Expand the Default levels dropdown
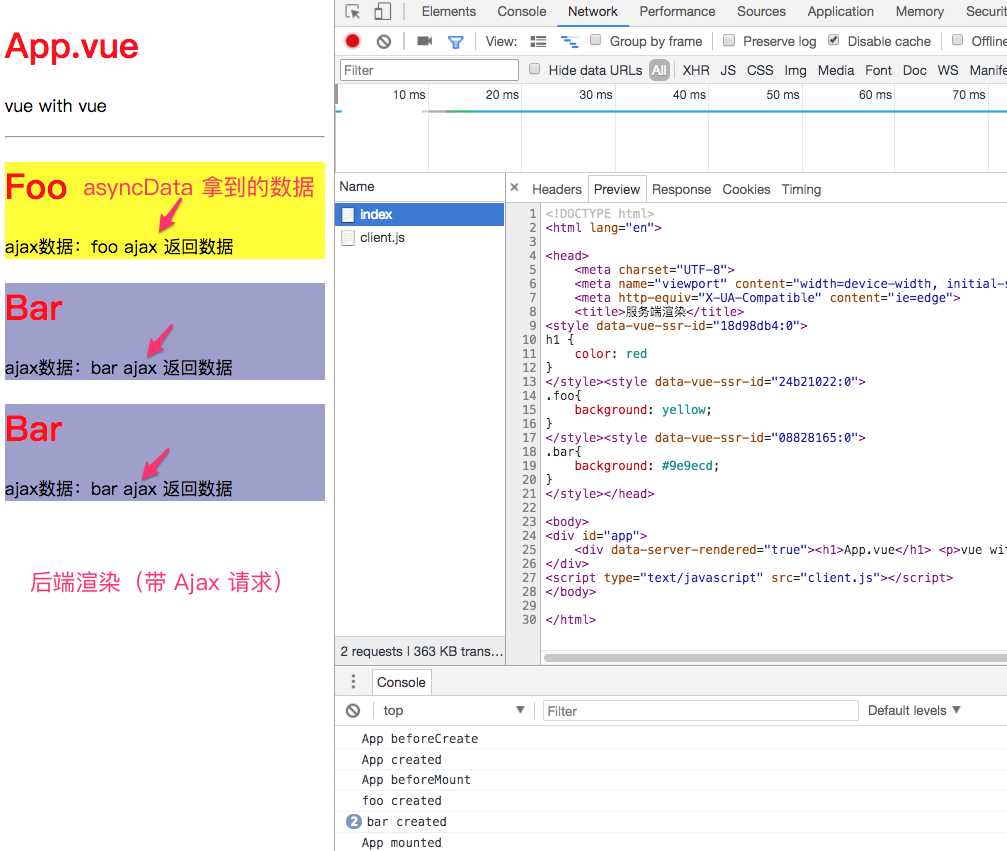Screen dimensions: 1007x851 click(x=914, y=710)
